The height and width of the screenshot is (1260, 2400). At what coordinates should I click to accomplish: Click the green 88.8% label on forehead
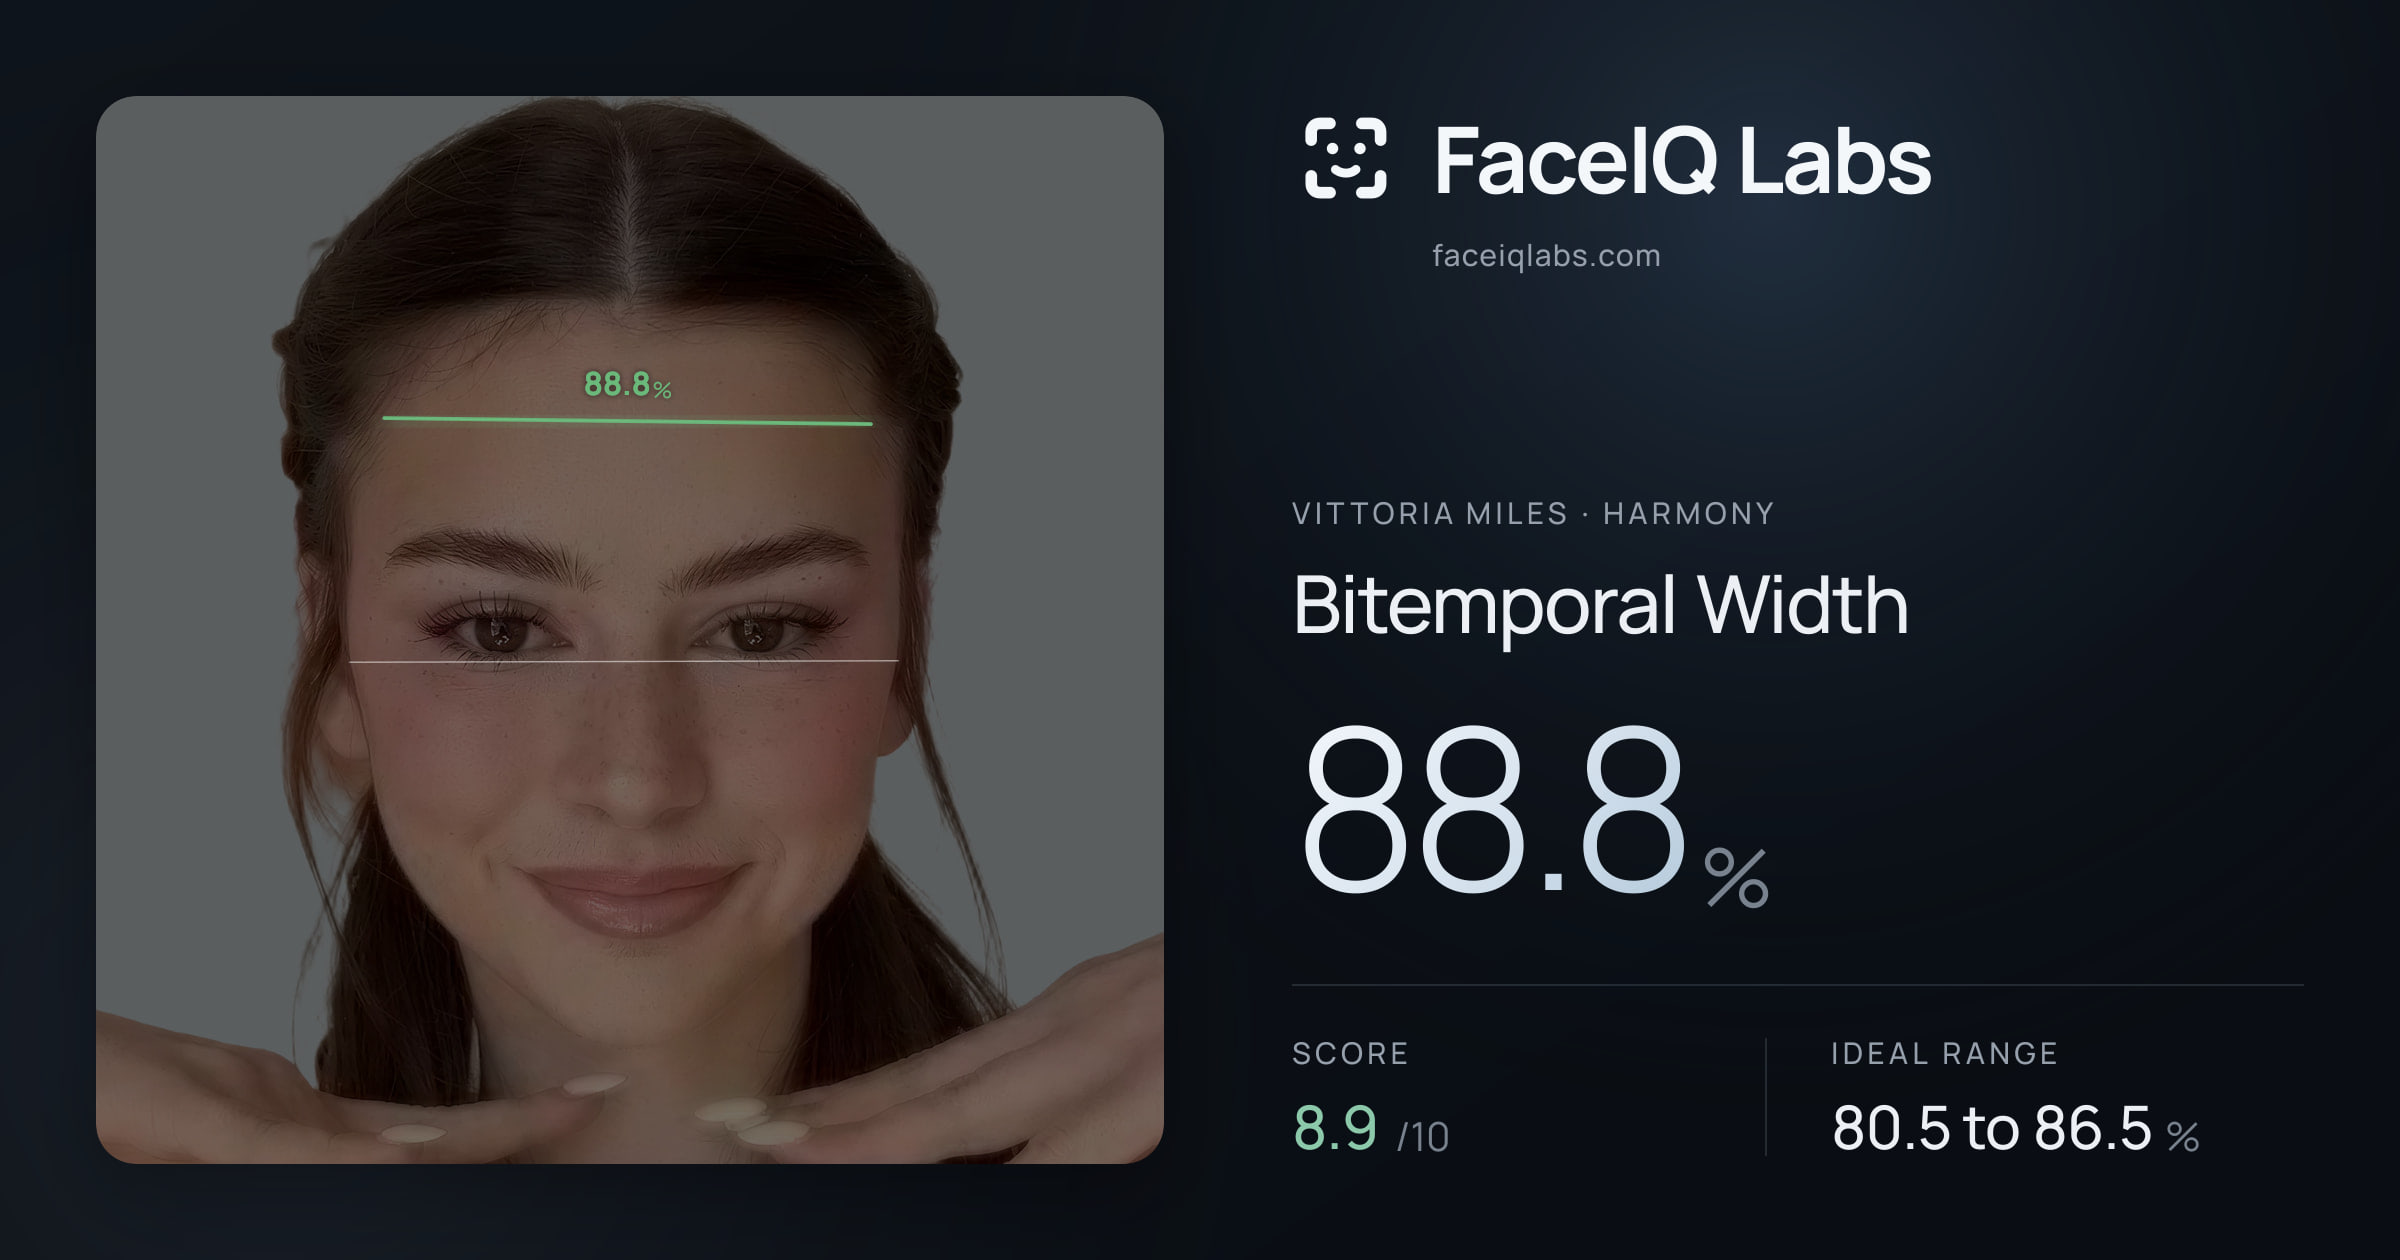click(x=628, y=384)
